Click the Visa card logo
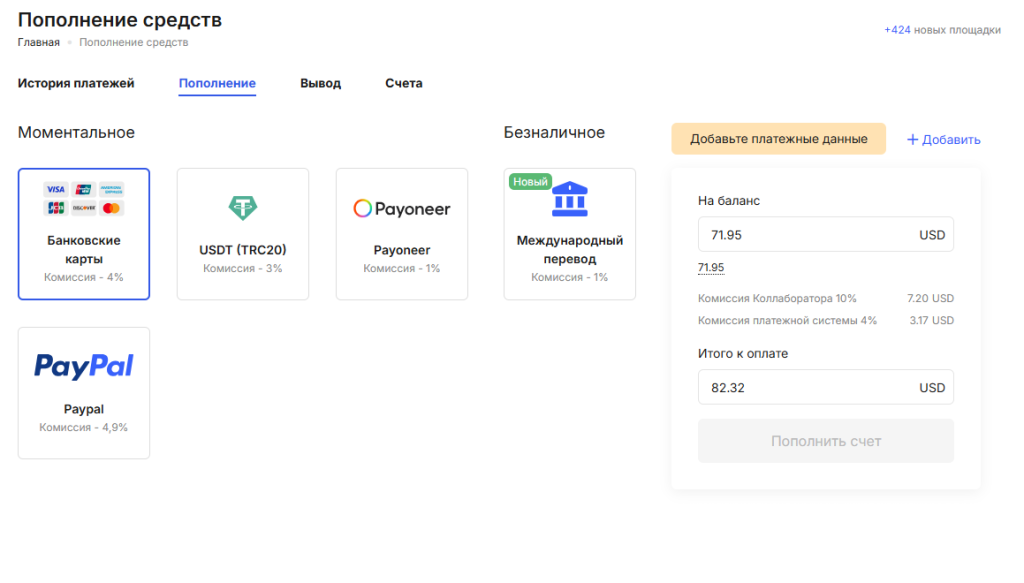 click(x=56, y=189)
